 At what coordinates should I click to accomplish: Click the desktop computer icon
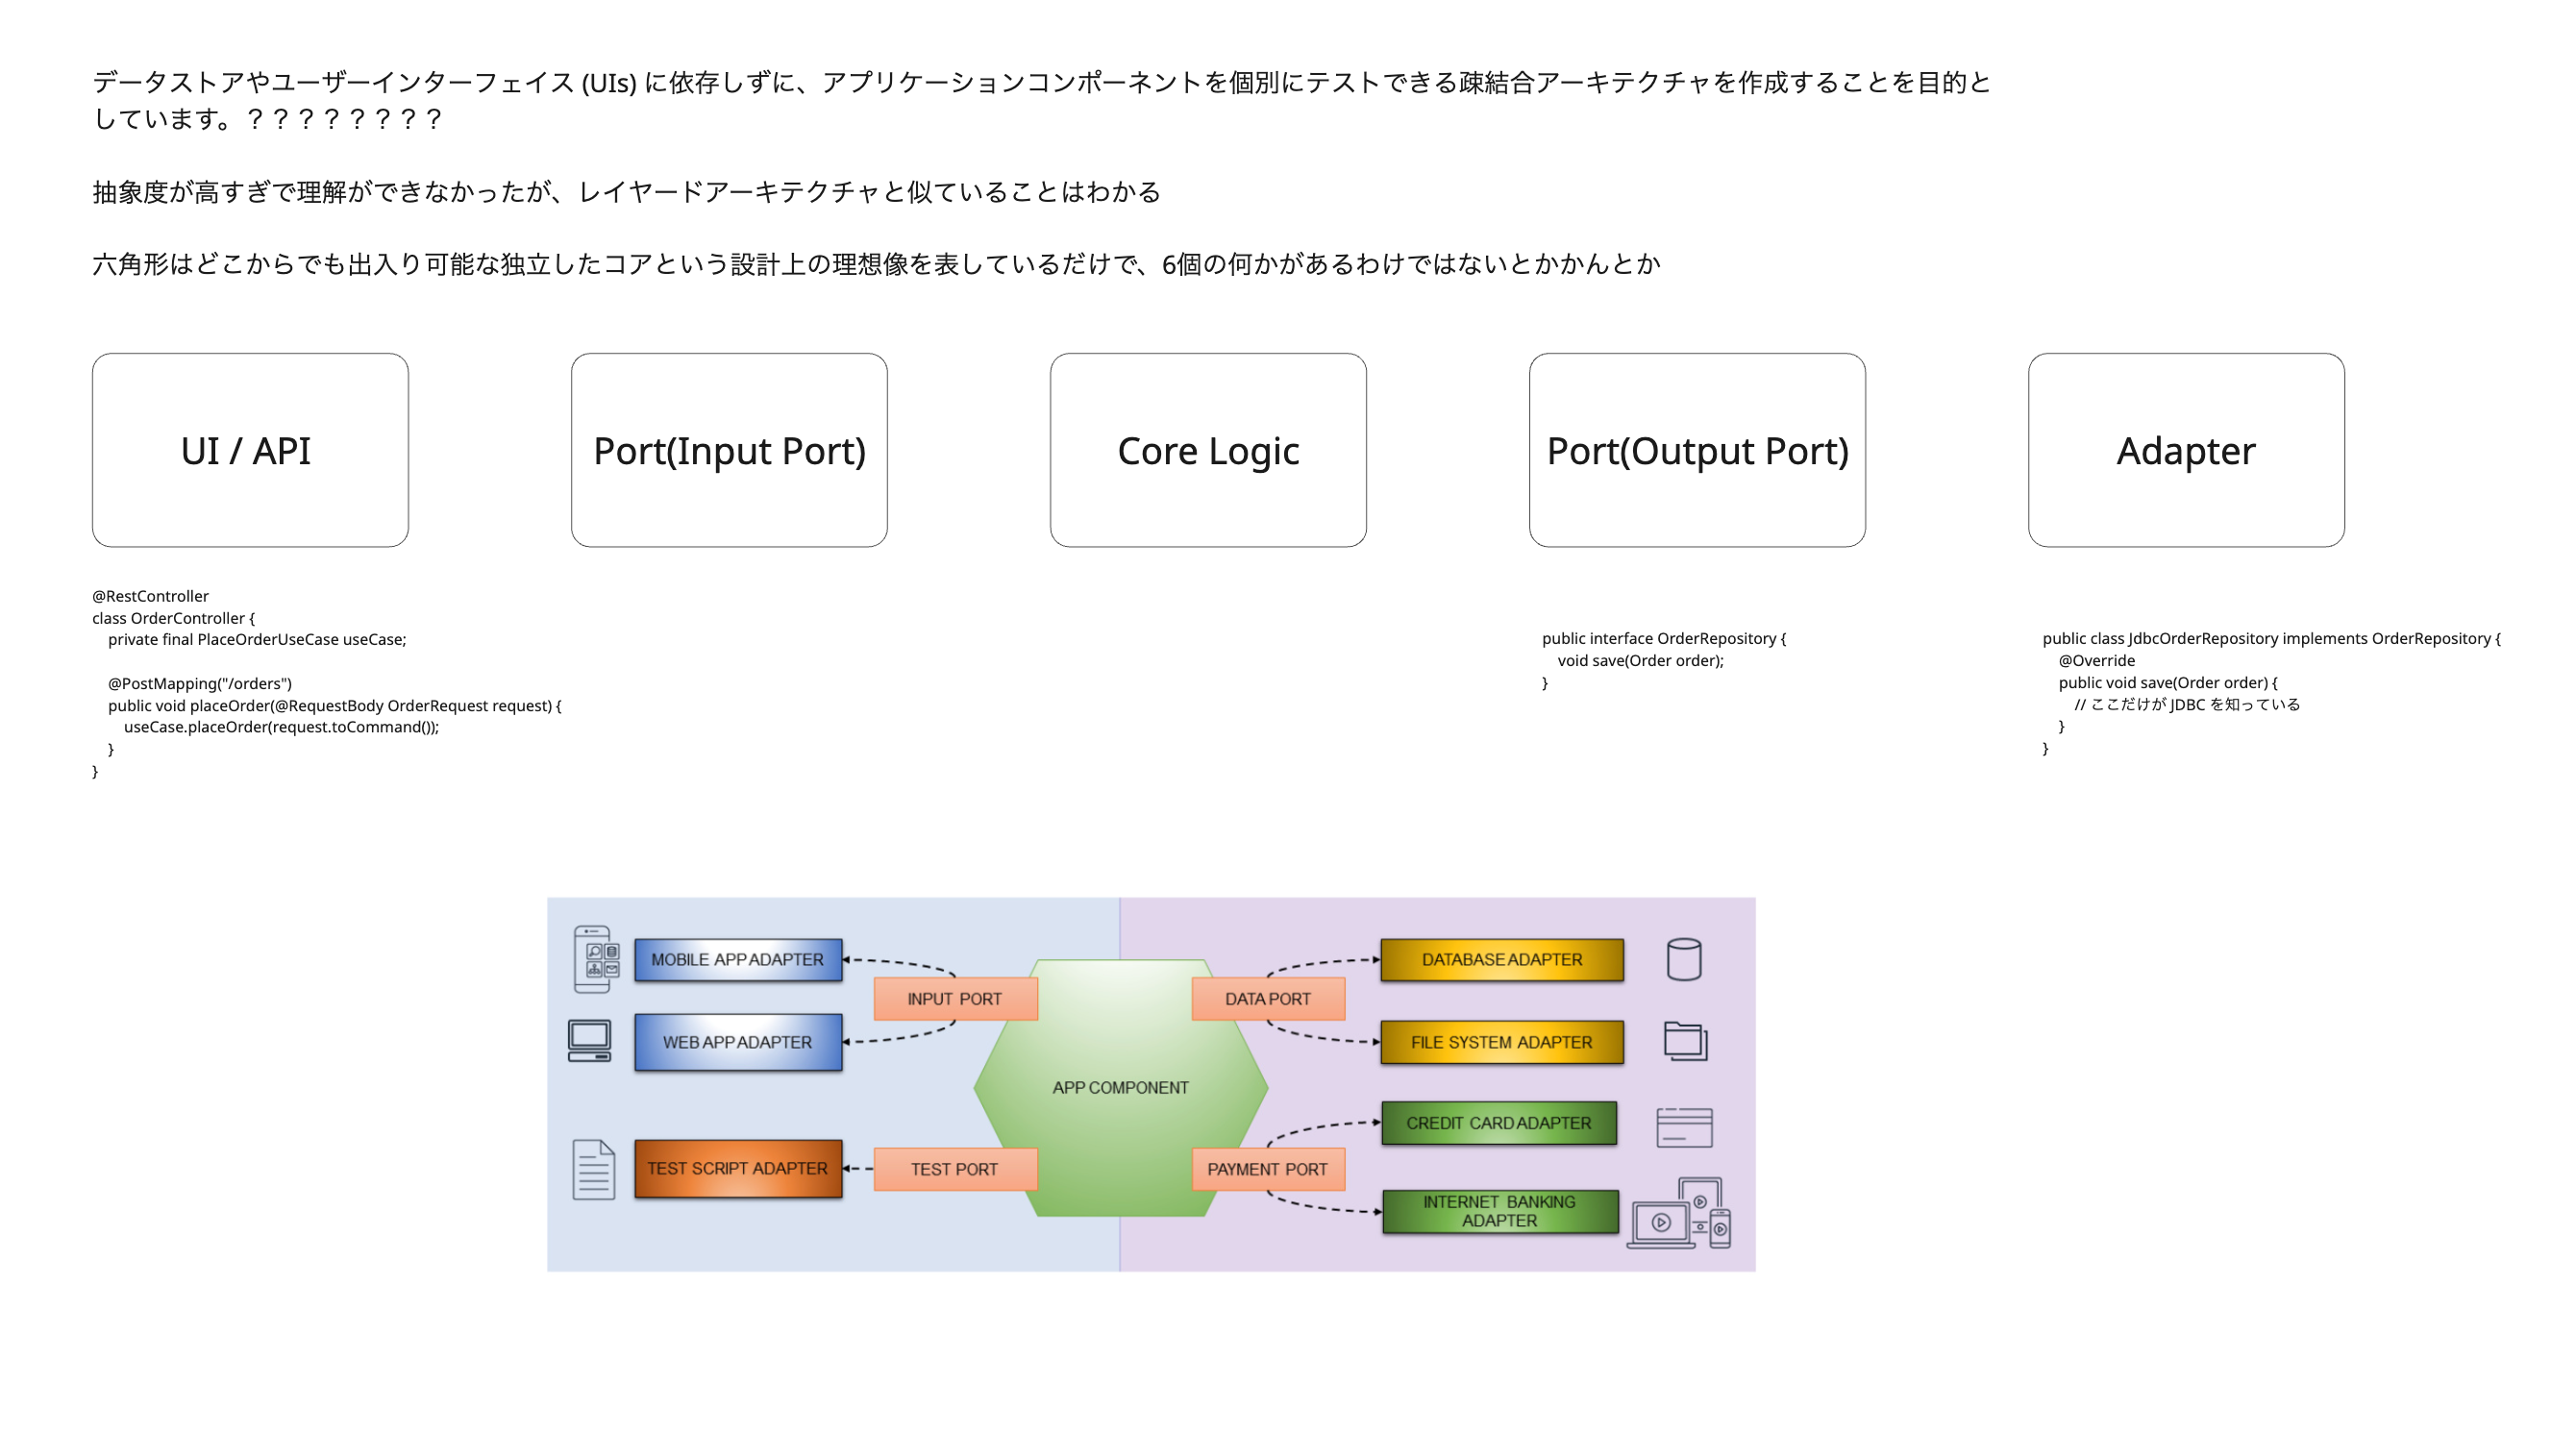click(x=589, y=1041)
